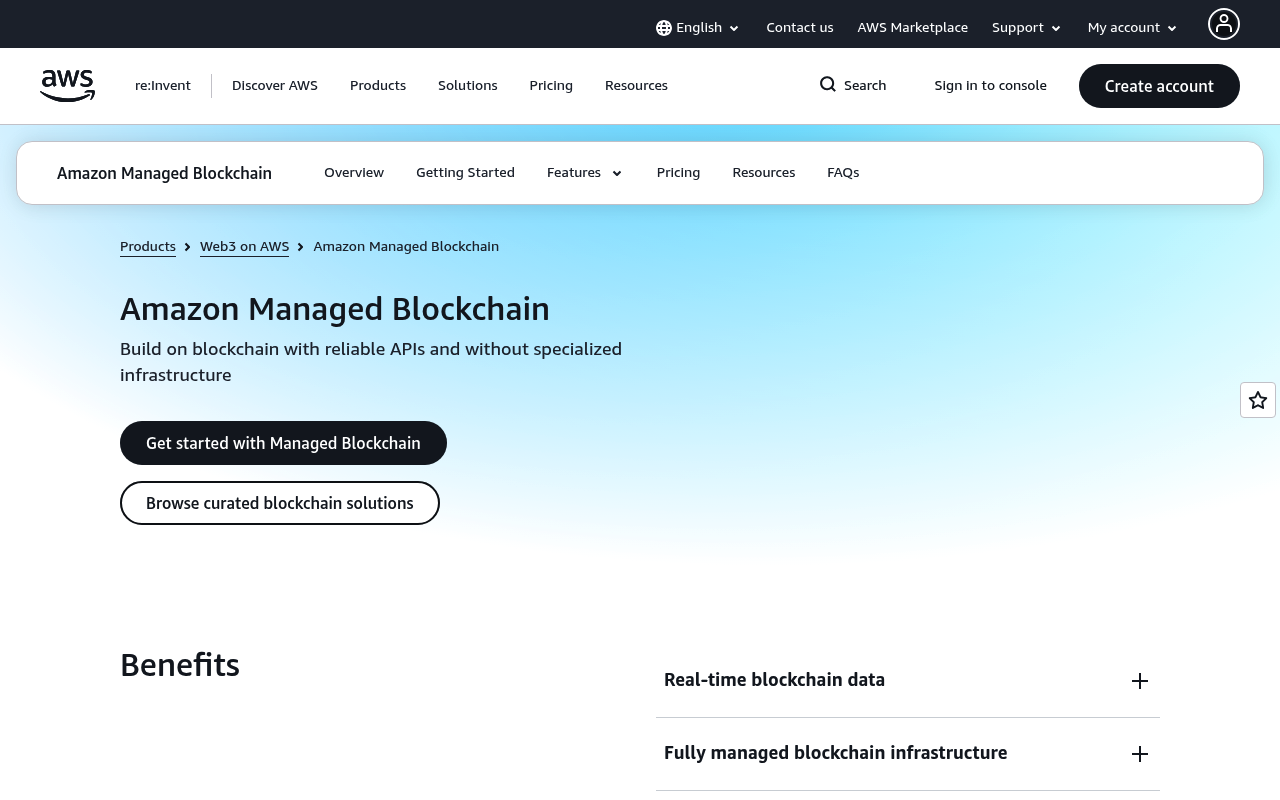The height and width of the screenshot is (800, 1280).
Task: Open the Support dropdown menu
Action: pos(1027,28)
